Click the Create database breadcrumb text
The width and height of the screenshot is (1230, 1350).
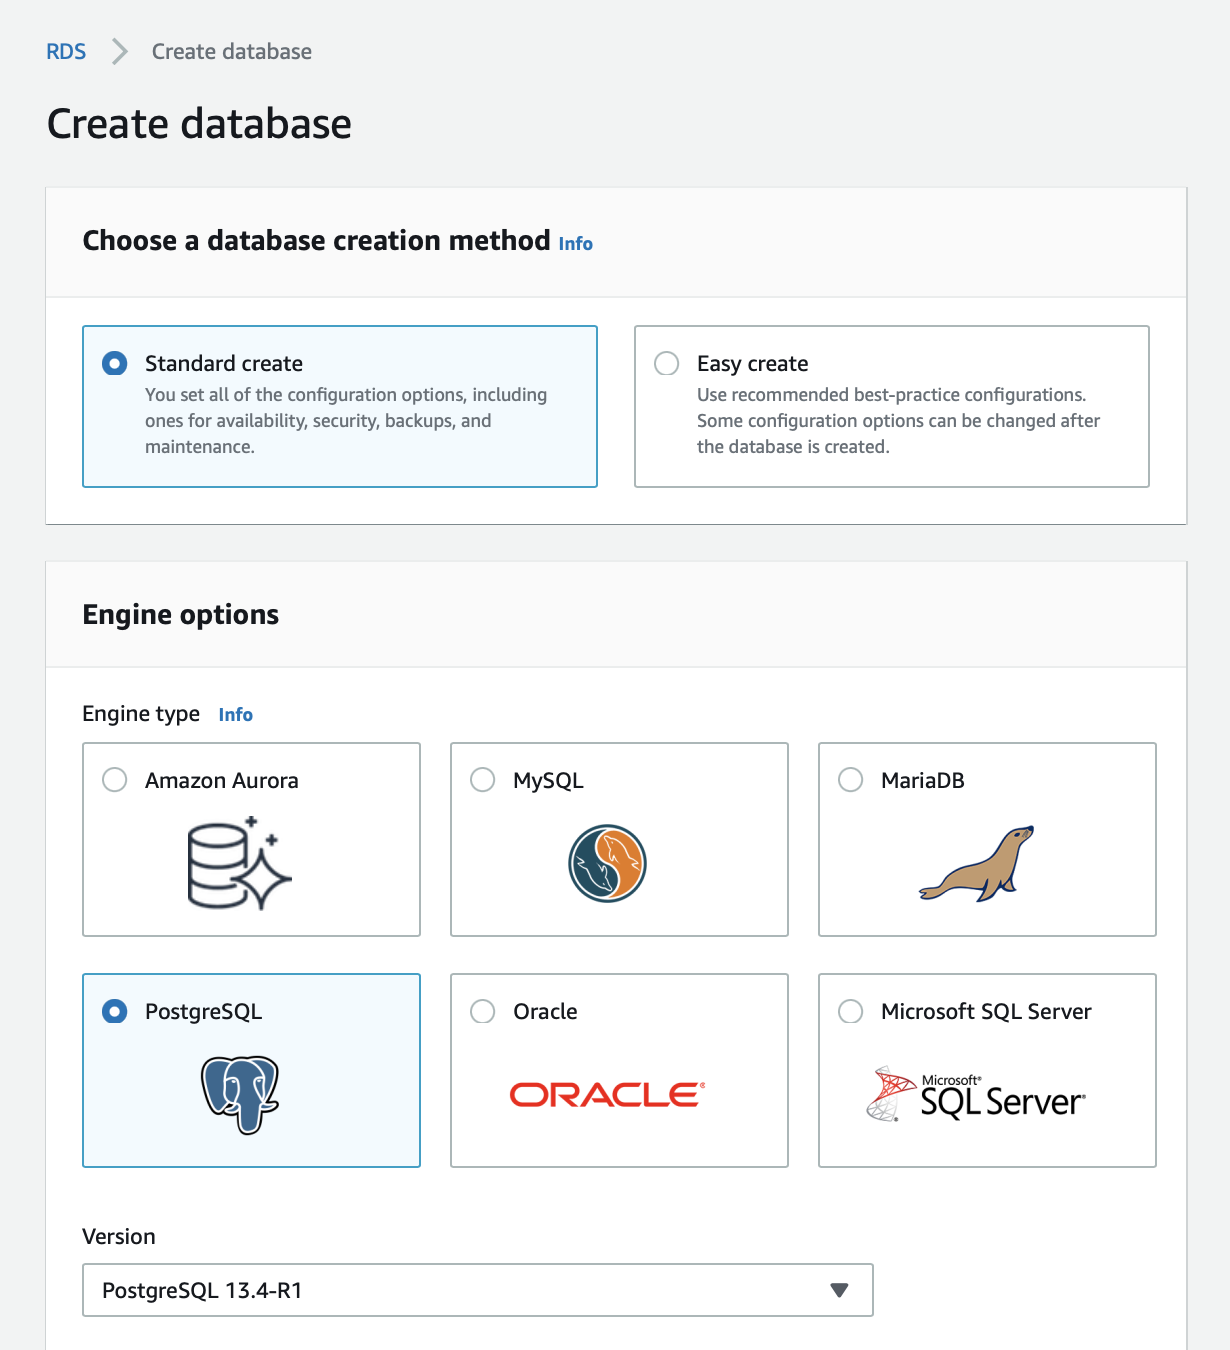coord(232,51)
